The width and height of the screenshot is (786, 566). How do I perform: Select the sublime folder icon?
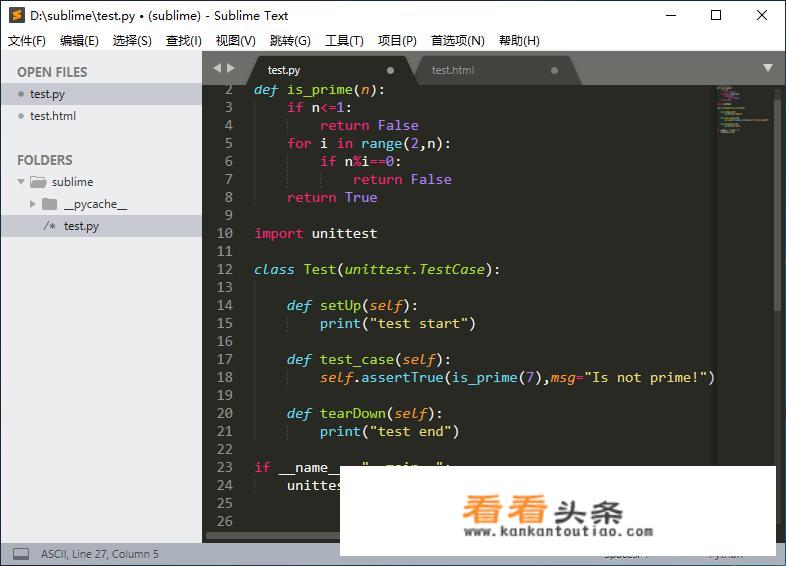click(x=38, y=181)
